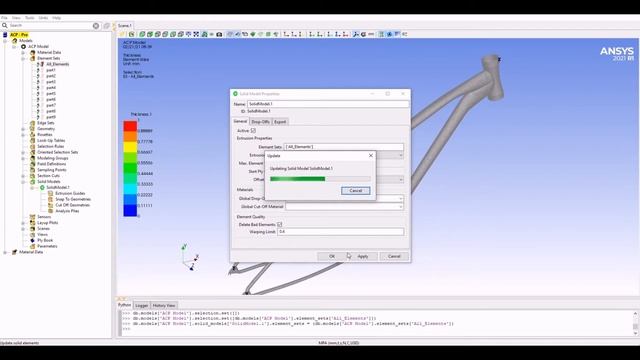640x360 pixels.
Task: Click Cancel at bottom of Solid Model Properties
Action: tap(394, 256)
